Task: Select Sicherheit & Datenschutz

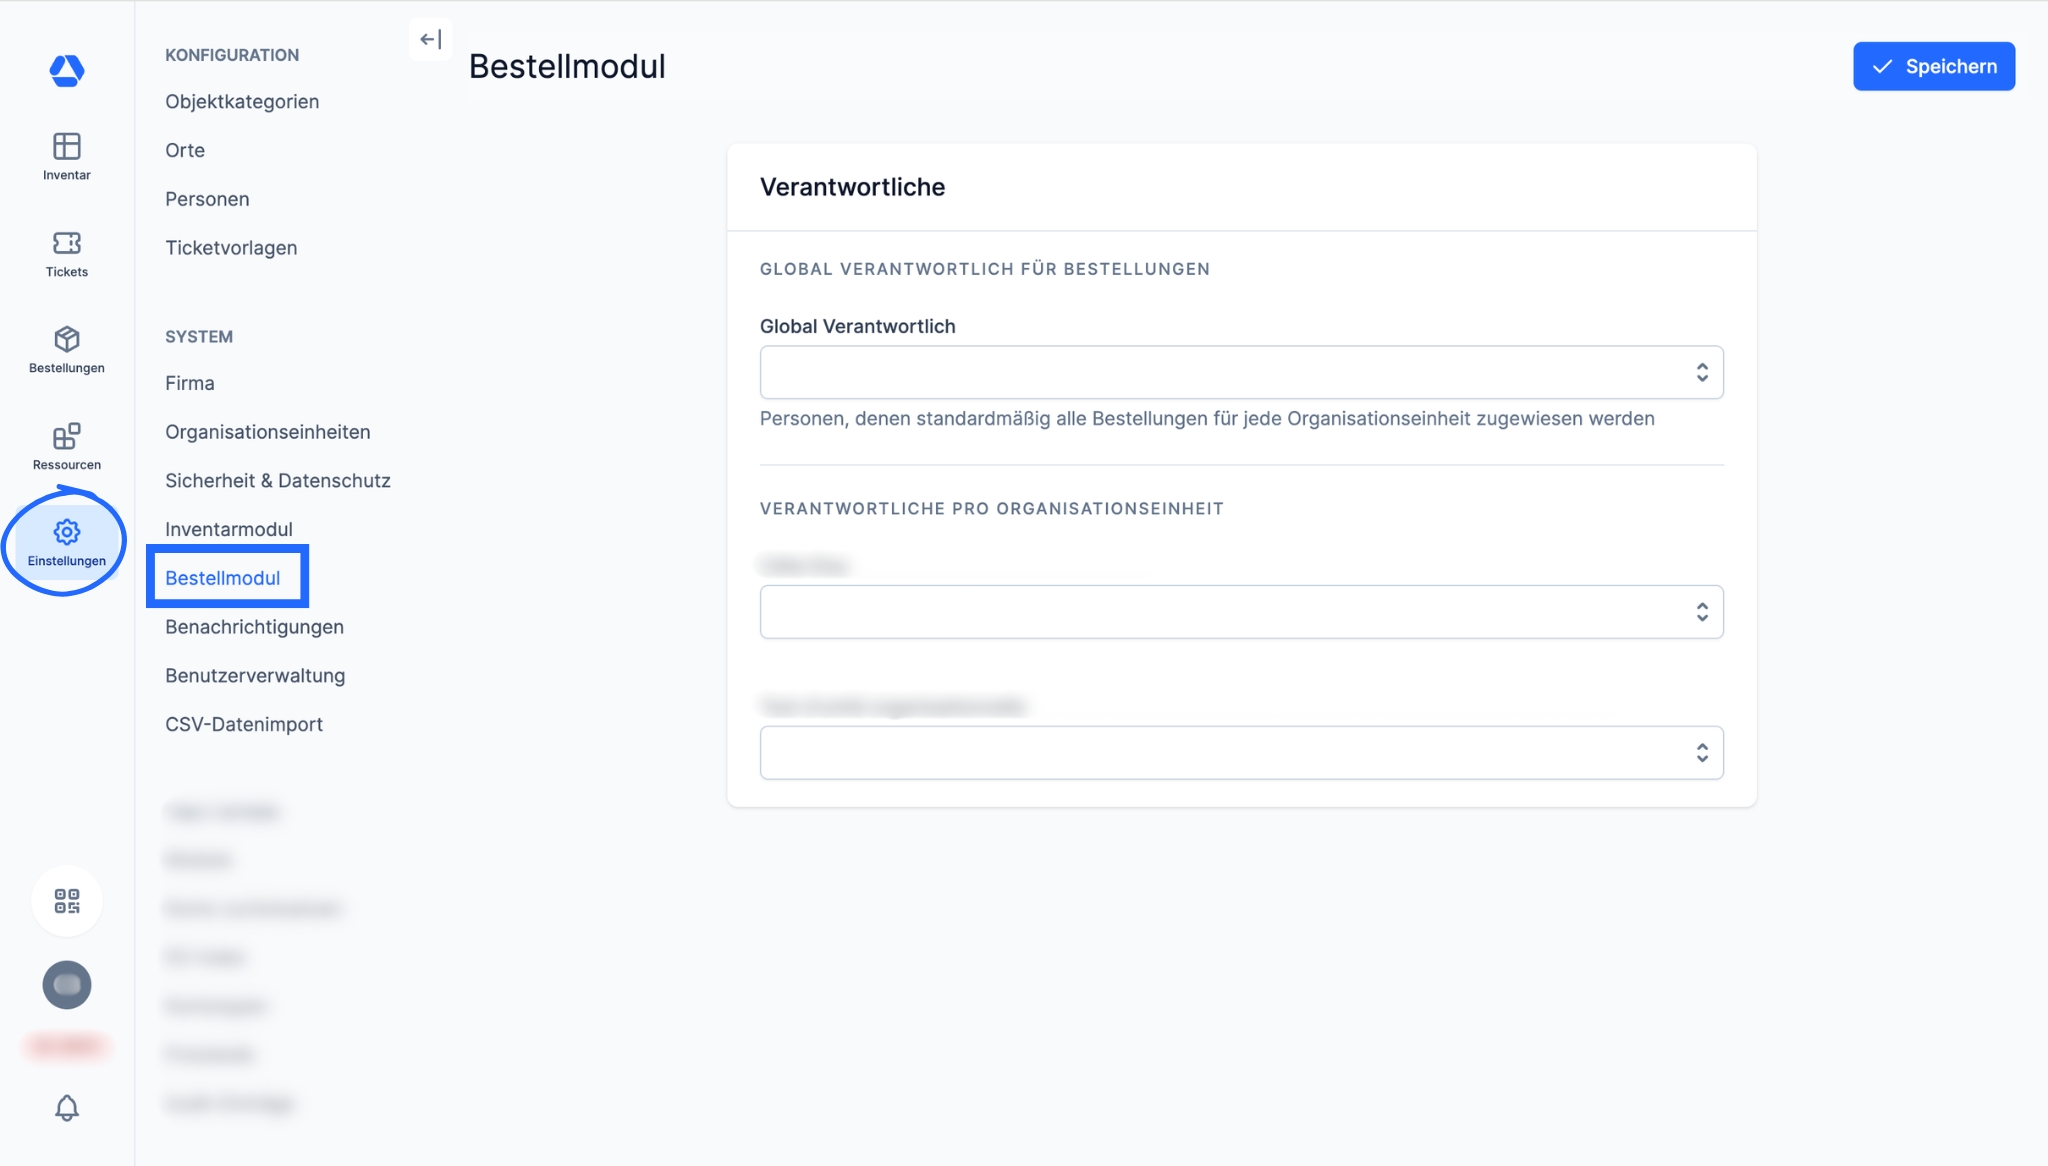Action: pyautogui.click(x=278, y=481)
